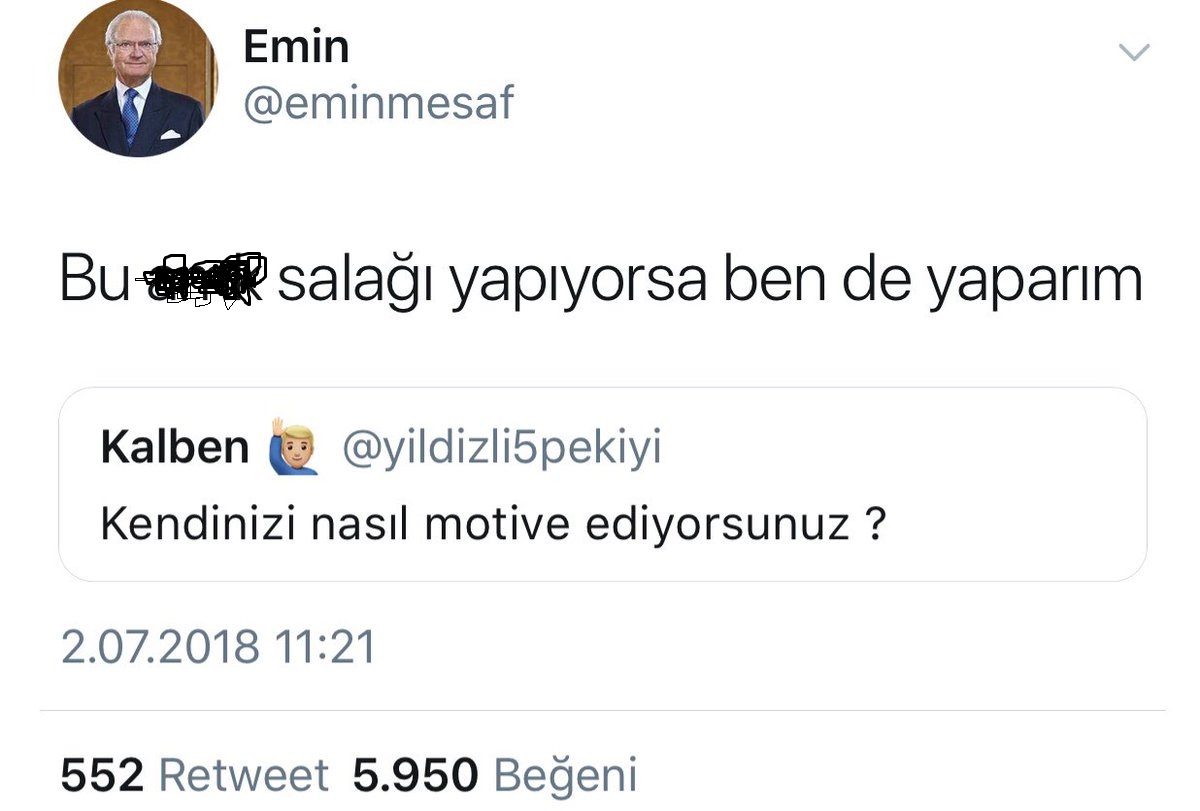Expand the tweet options chevron
Image resolution: width=1200 pixels, height=811 pixels.
coord(1133,52)
